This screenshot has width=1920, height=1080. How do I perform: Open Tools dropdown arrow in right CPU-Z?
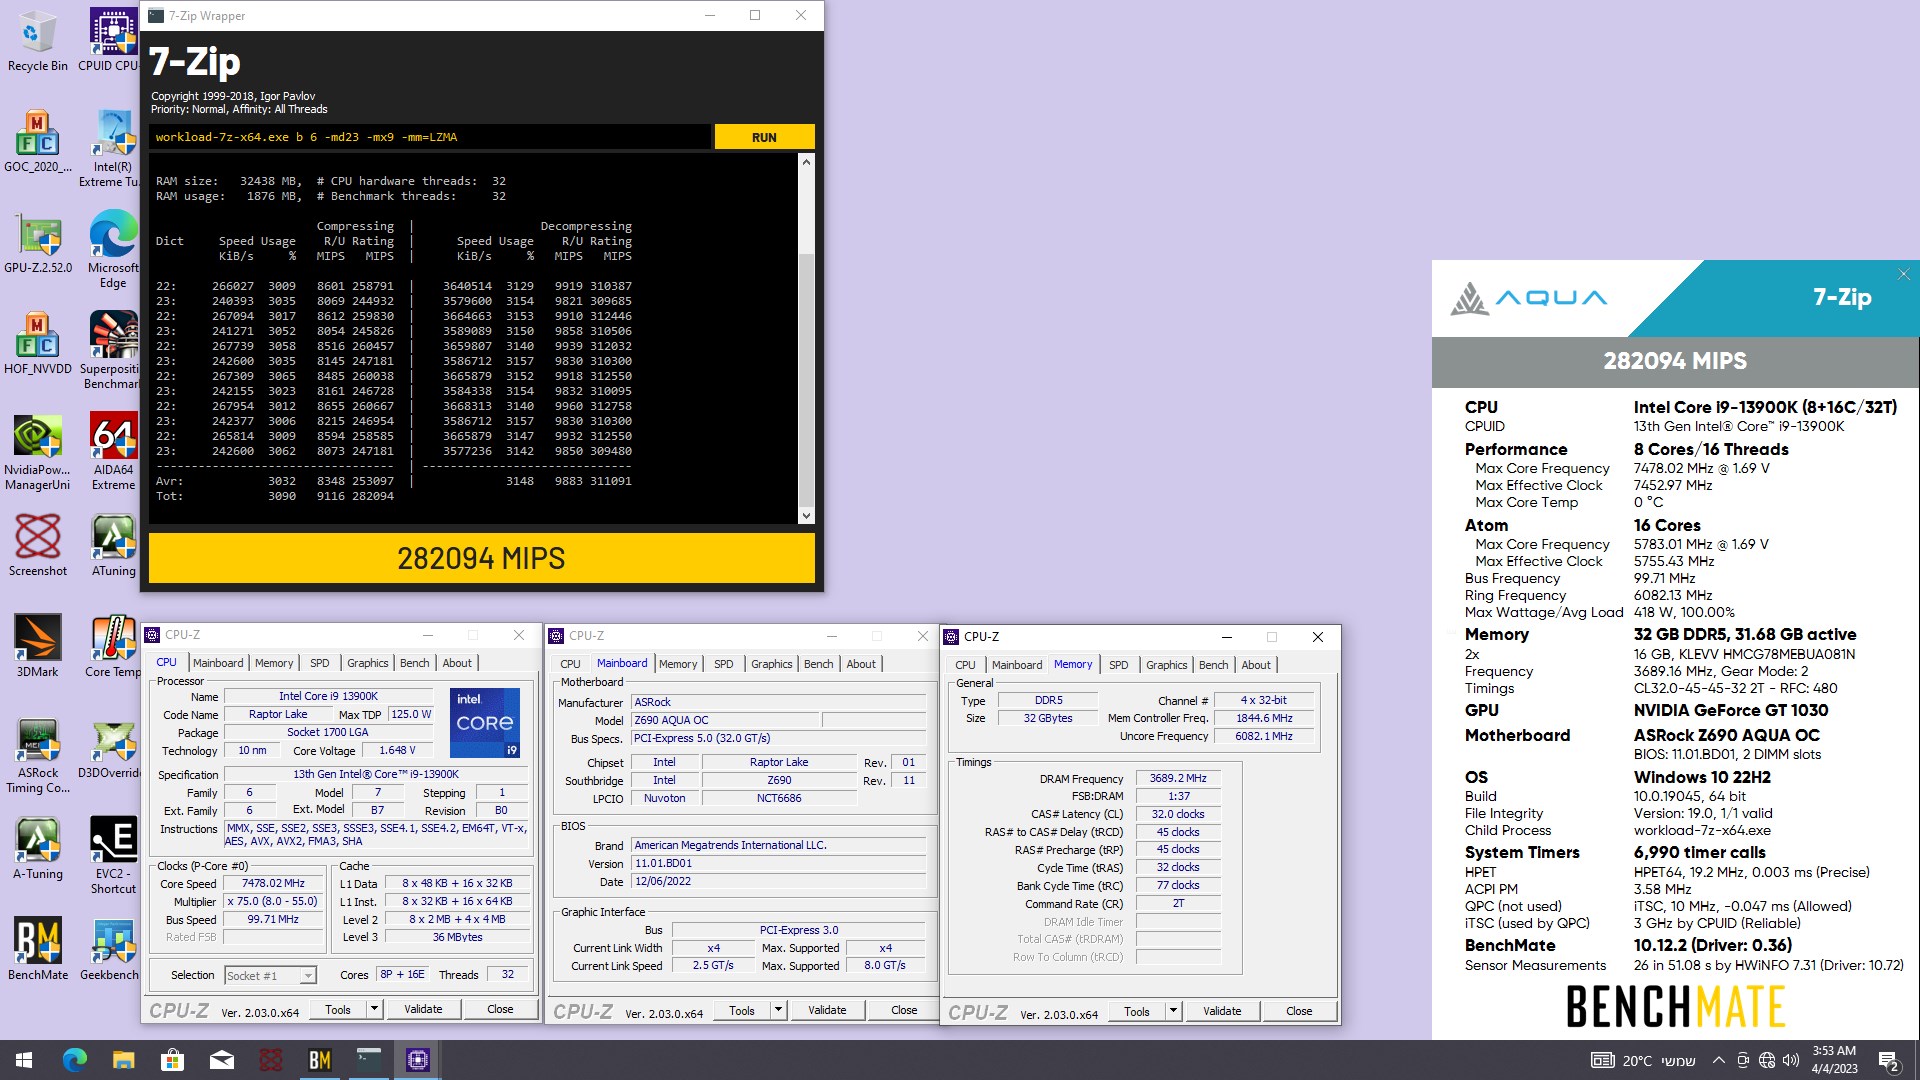[x=1174, y=1012]
